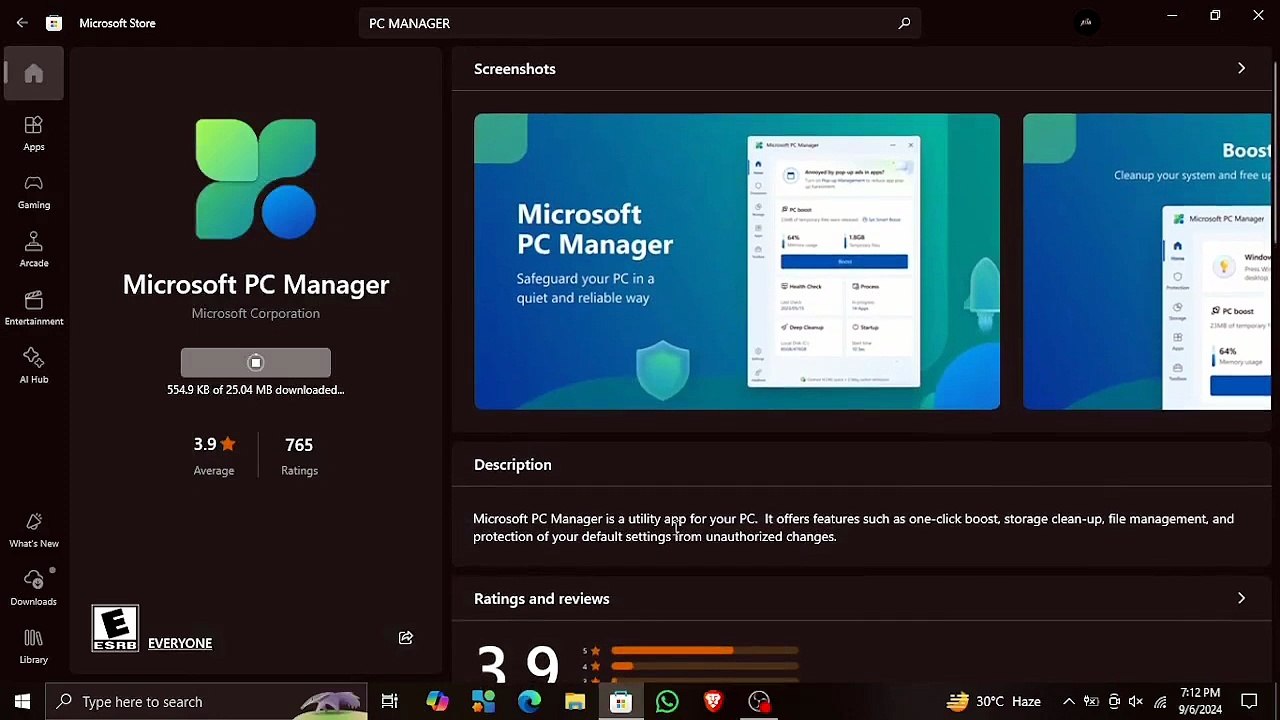Viewport: 1280px width, 720px height.
Task: Click the Microsoft Store logo in the title bar
Action: point(54,23)
